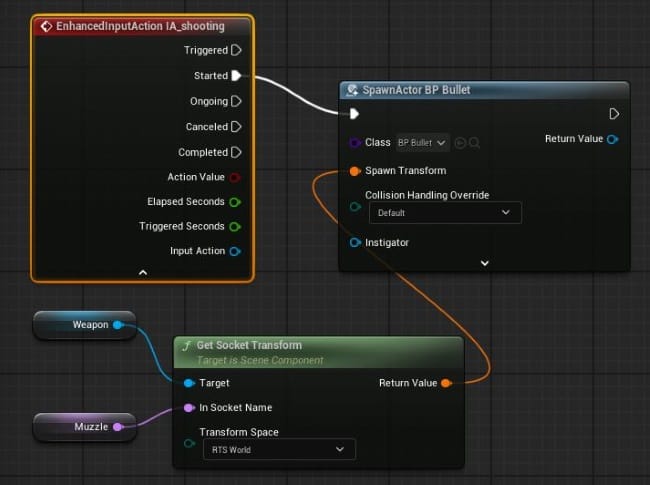Click the Input Action blue pin

tap(235, 251)
